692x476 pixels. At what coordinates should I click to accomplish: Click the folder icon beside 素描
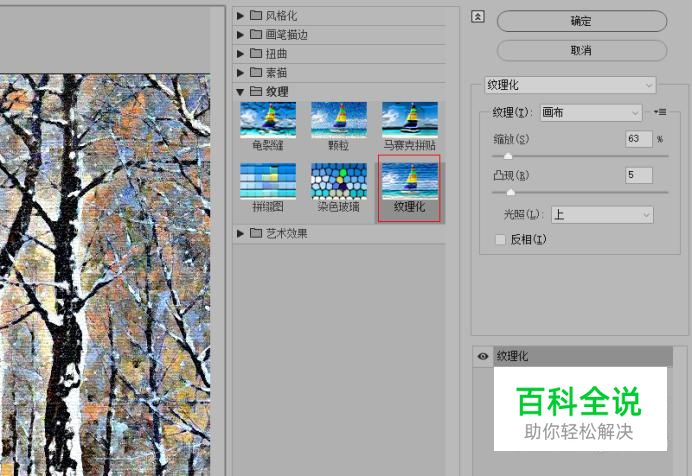tap(256, 72)
